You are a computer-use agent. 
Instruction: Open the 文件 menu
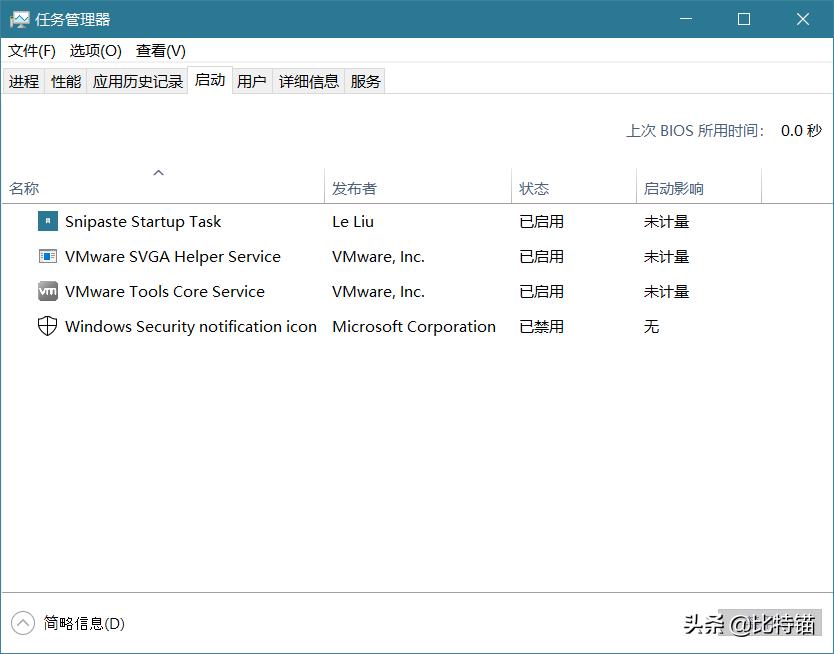(x=31, y=50)
